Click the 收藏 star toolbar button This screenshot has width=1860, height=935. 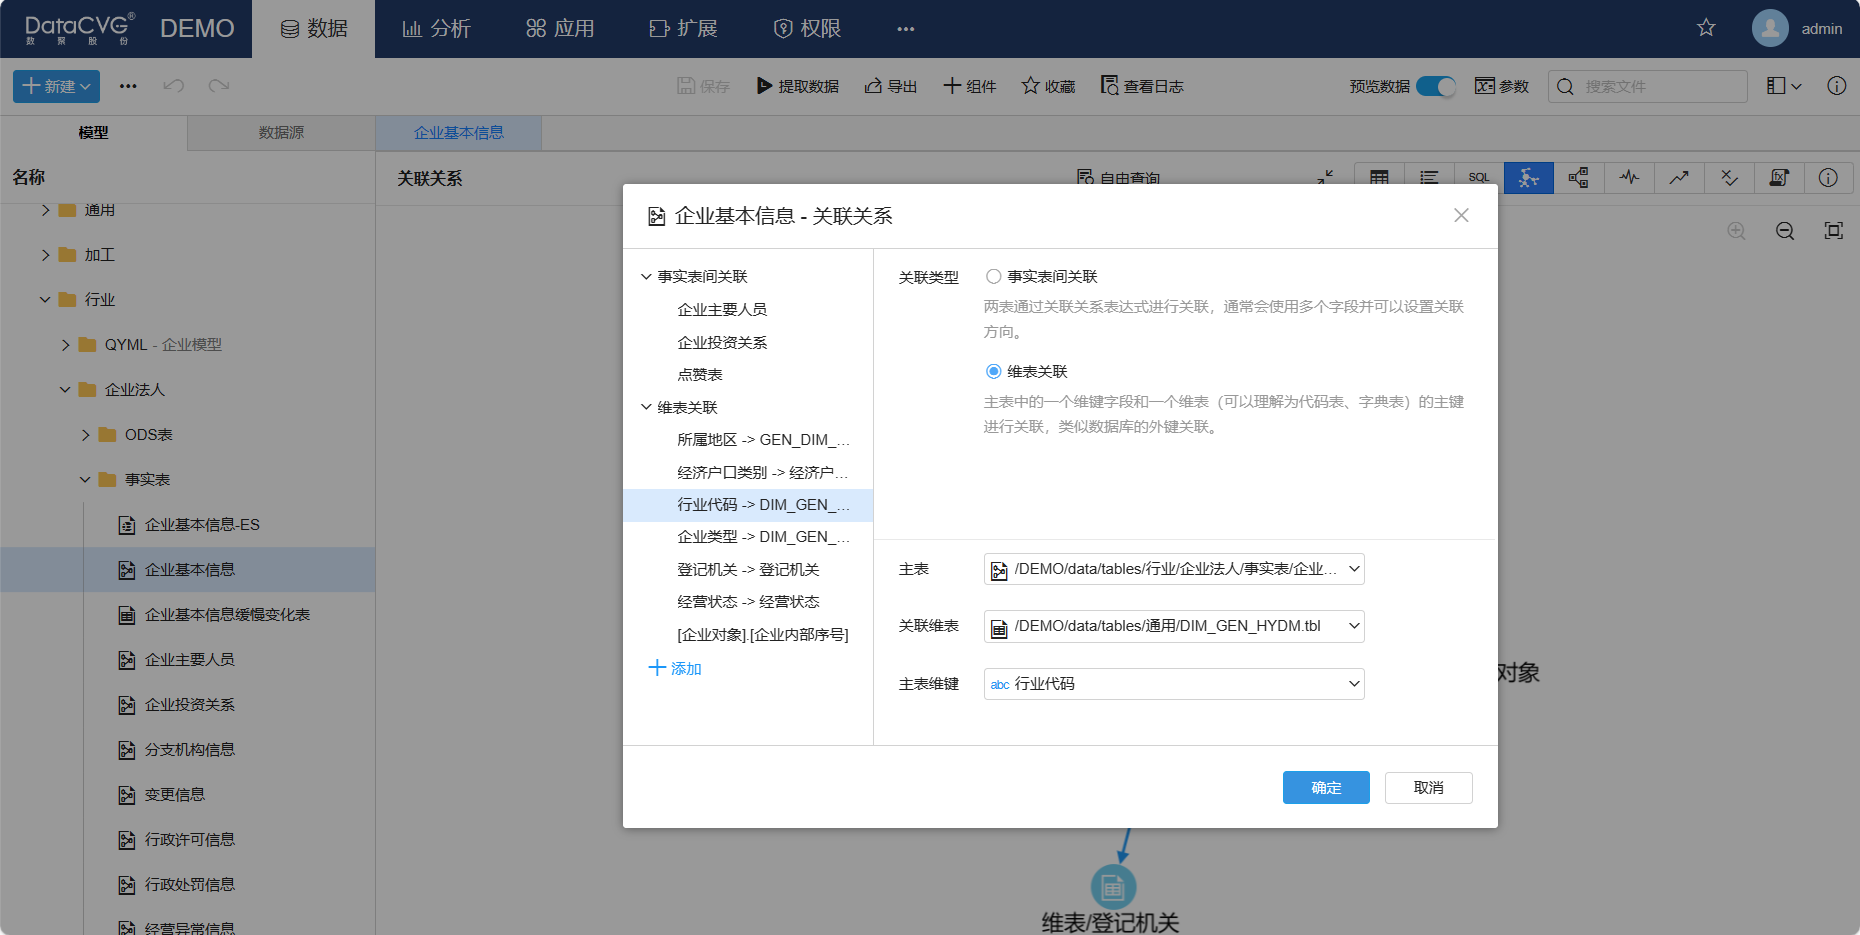[1048, 86]
